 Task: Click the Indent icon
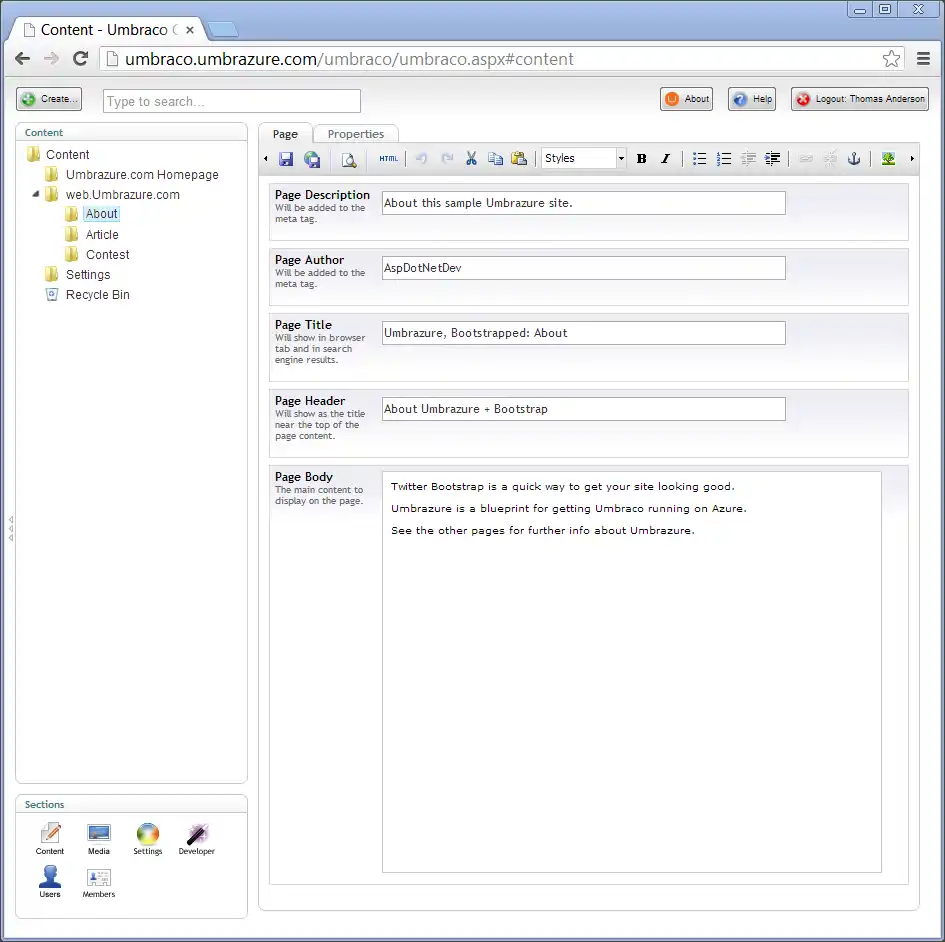pyautogui.click(x=772, y=159)
